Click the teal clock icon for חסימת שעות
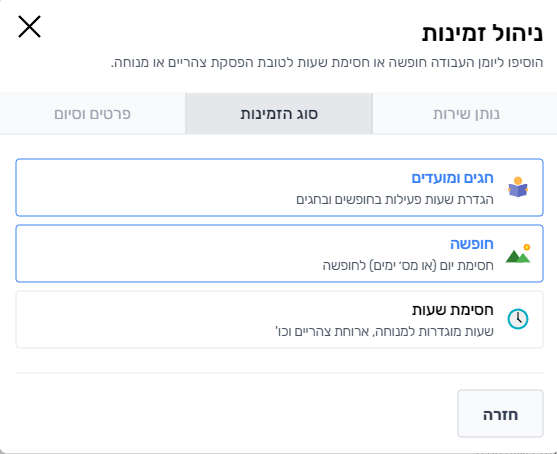This screenshot has height=454, width=557. pos(518,319)
